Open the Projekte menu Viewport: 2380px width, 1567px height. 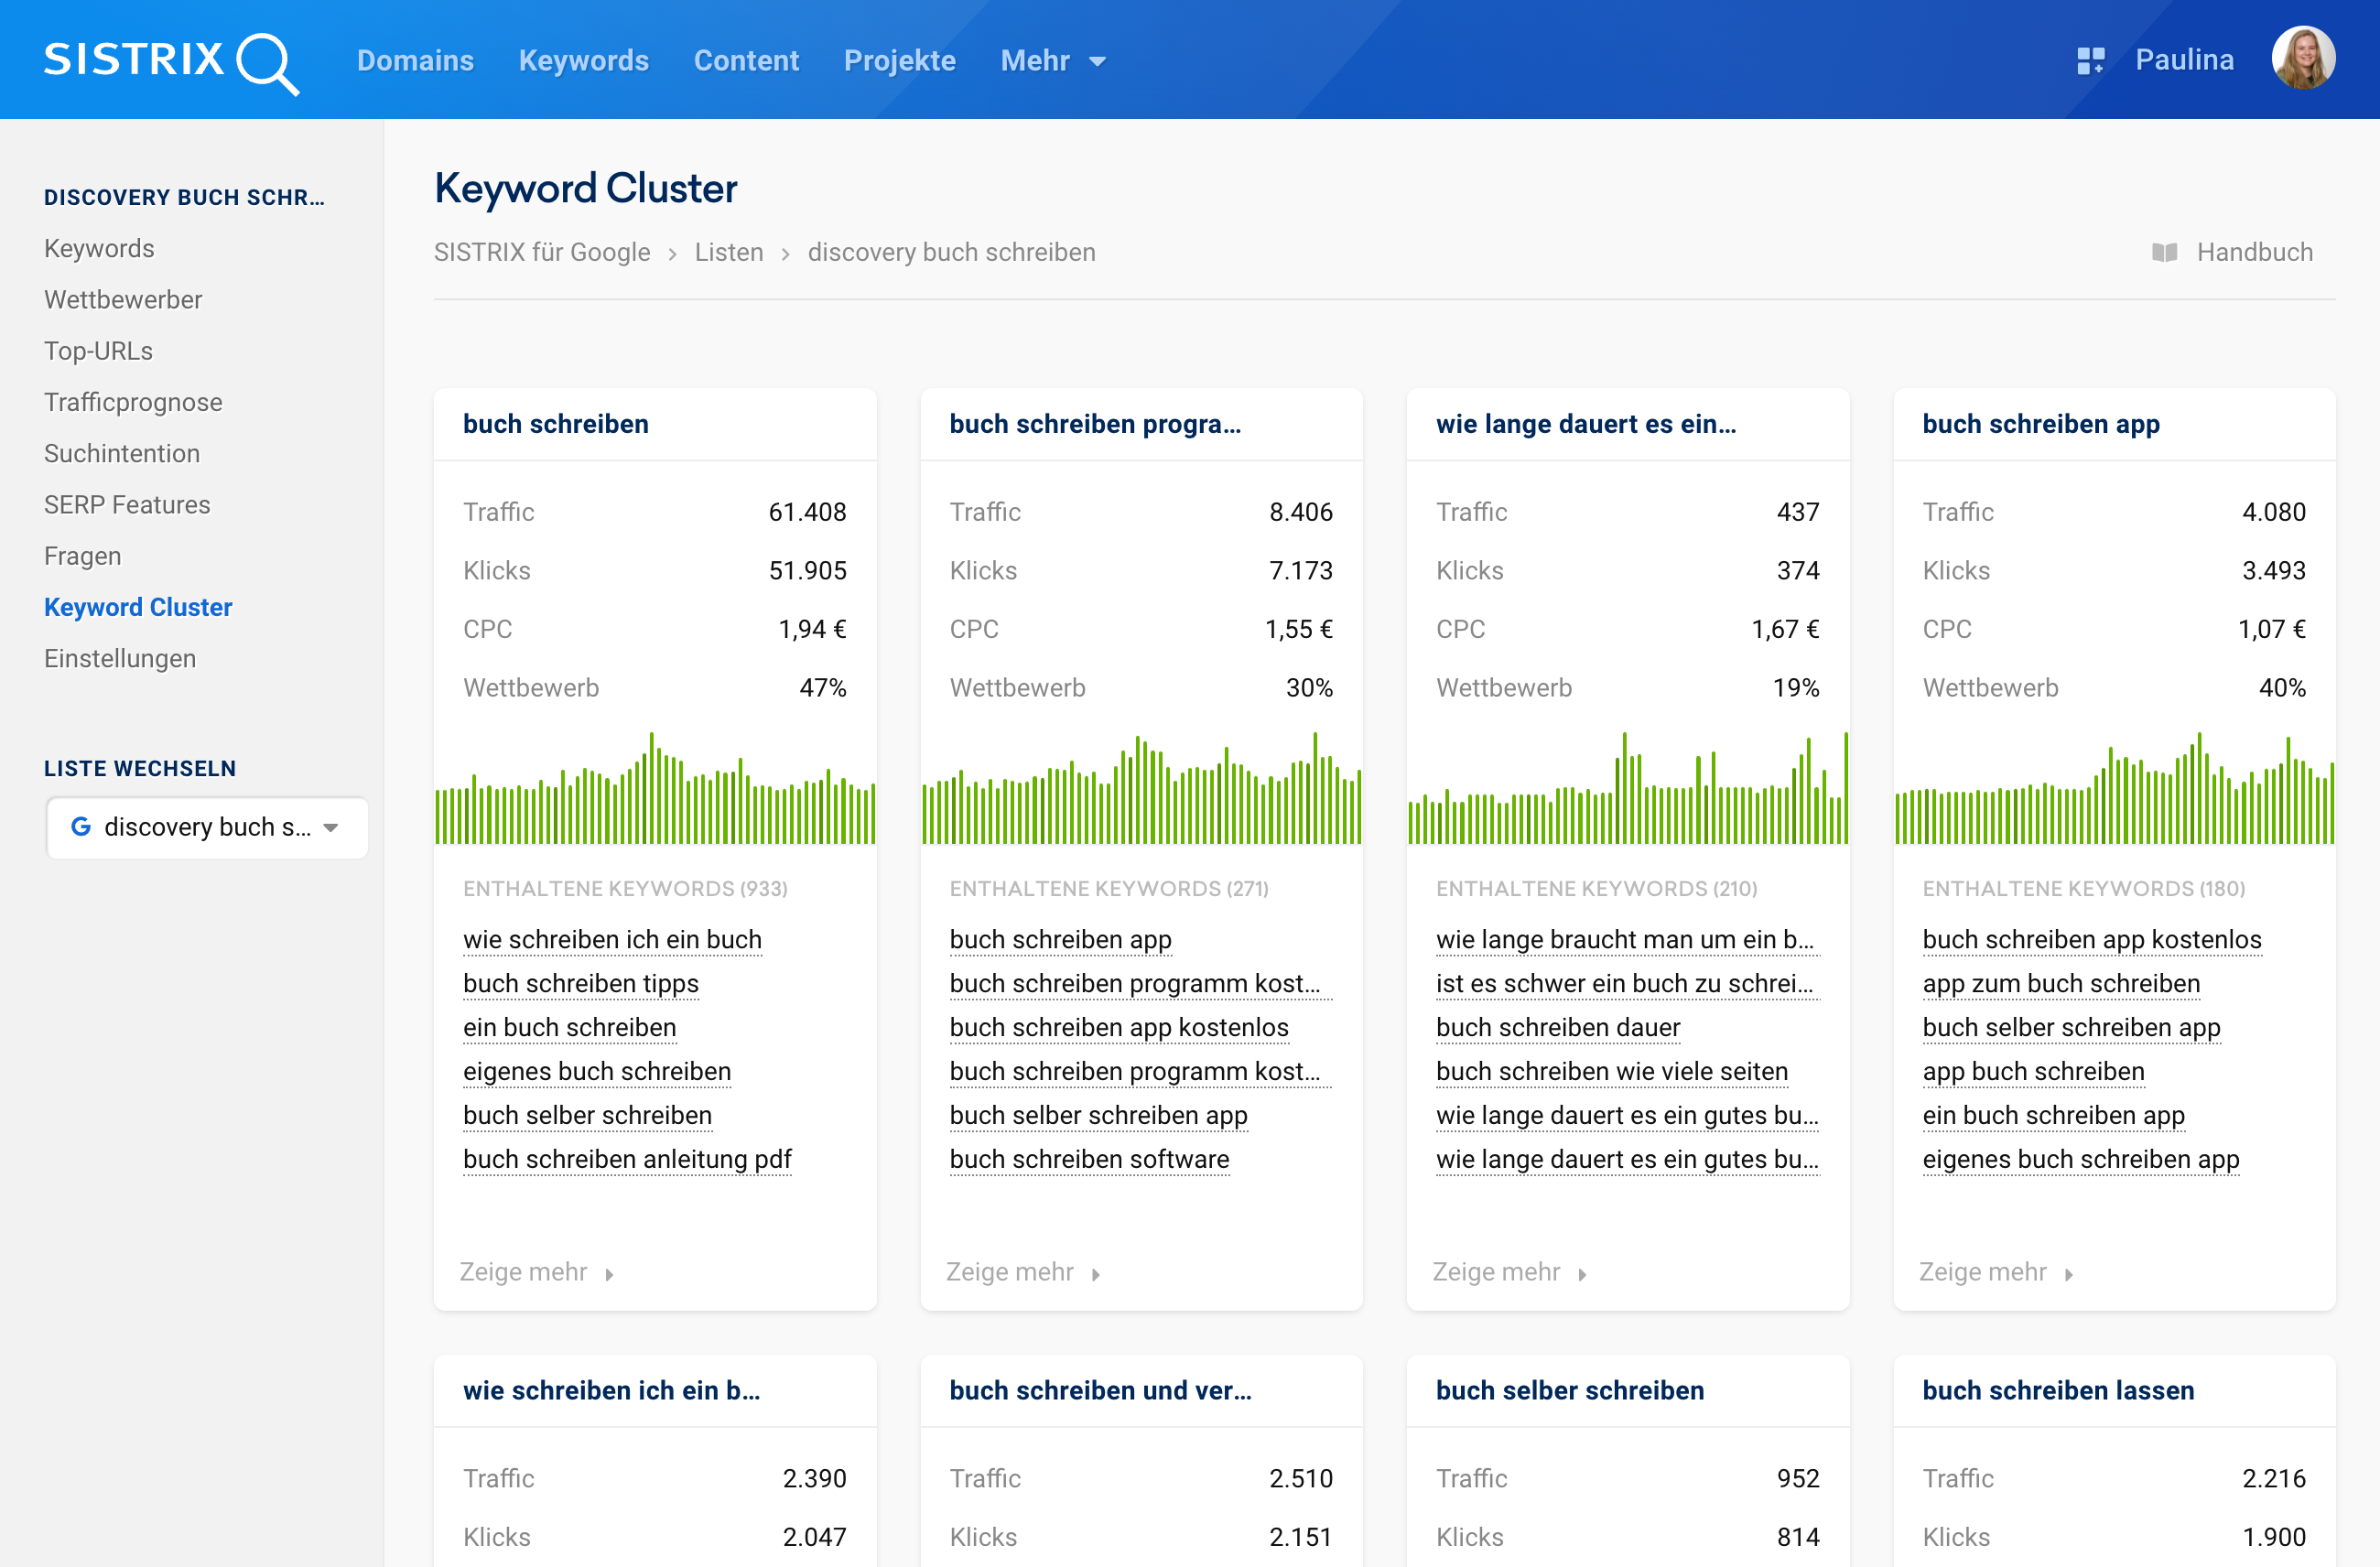click(899, 61)
